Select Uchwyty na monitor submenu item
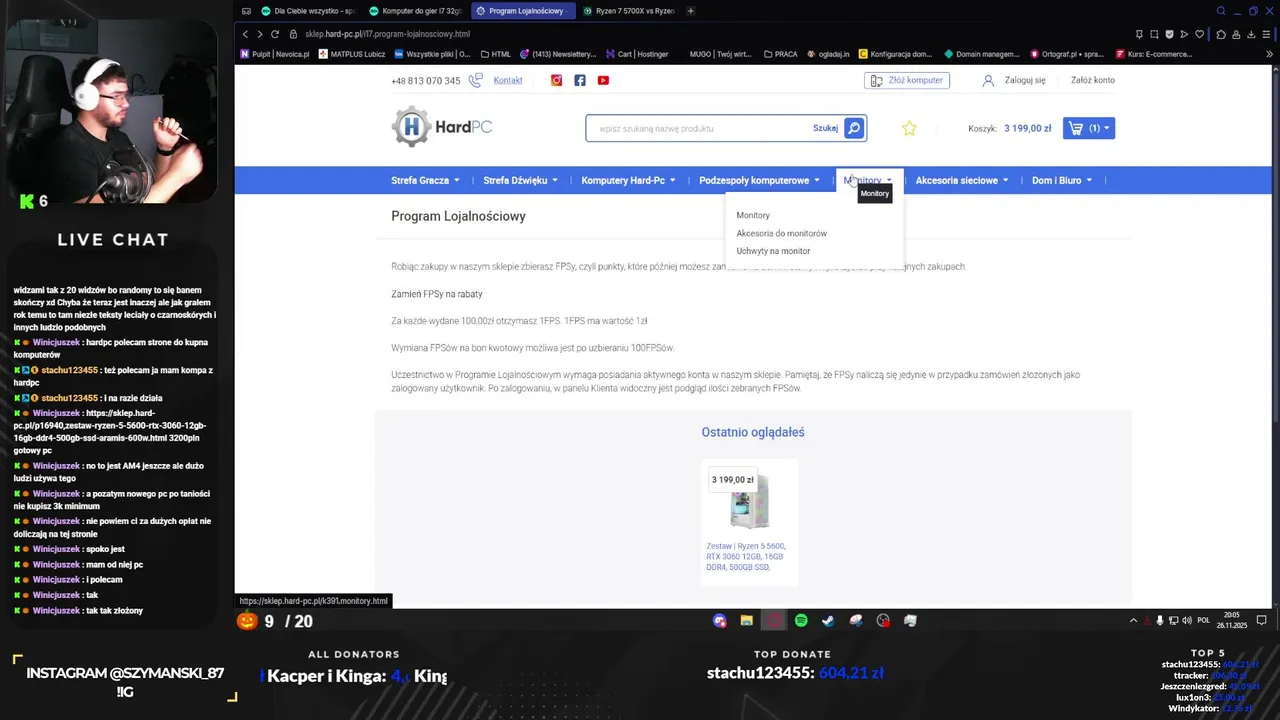This screenshot has width=1280, height=720. coord(773,251)
